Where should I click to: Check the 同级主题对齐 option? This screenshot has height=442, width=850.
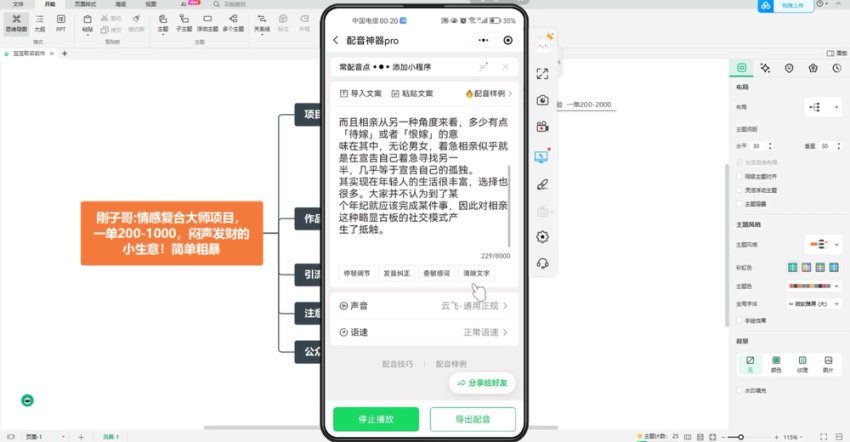(739, 175)
